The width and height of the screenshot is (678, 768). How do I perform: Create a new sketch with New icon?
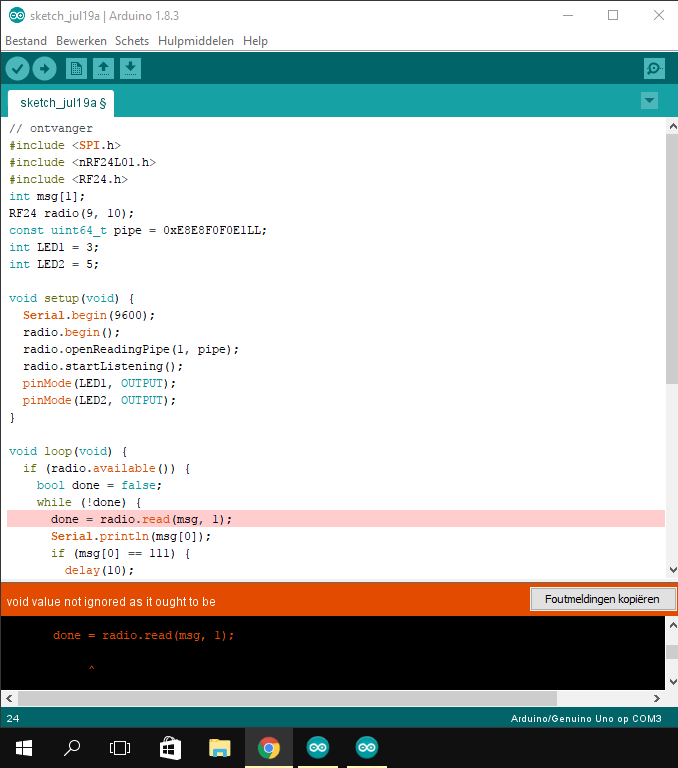[x=76, y=68]
